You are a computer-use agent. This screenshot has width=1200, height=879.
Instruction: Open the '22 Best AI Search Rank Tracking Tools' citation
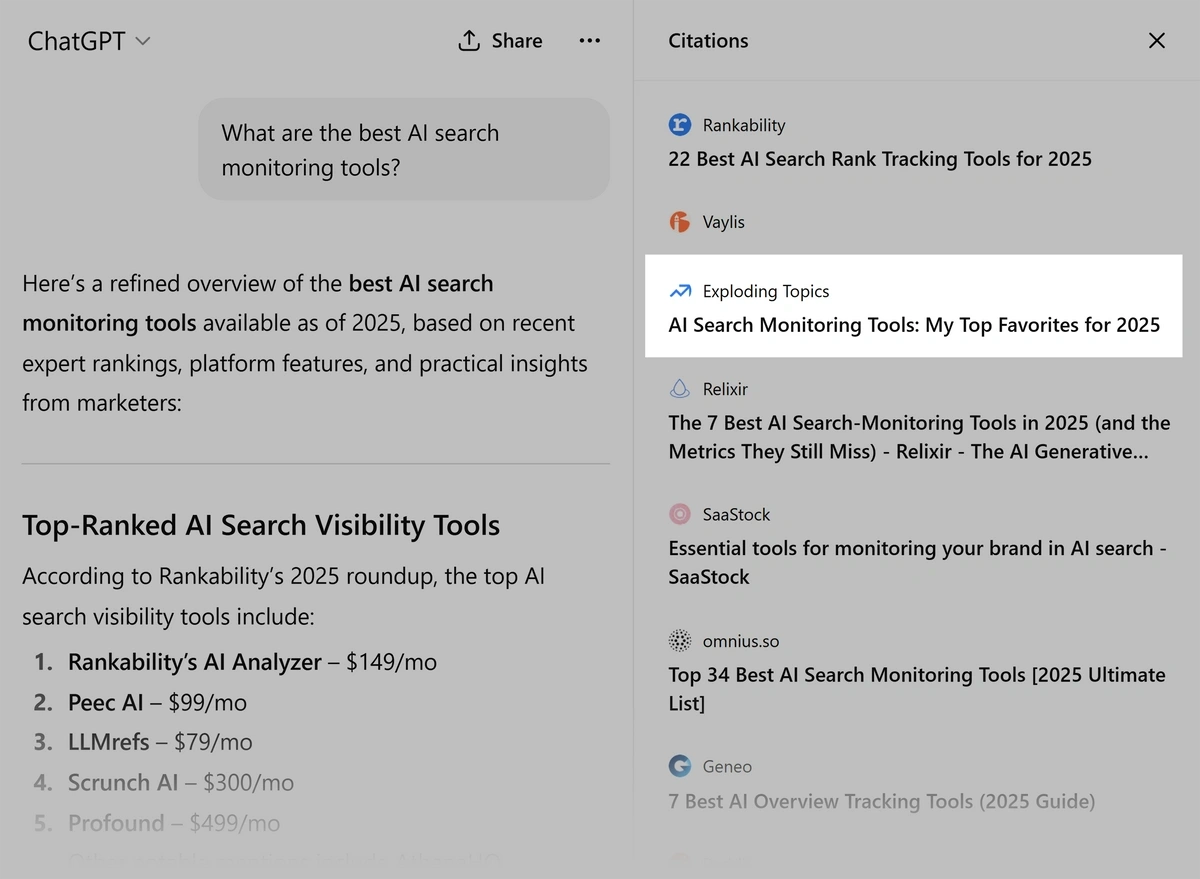coord(880,159)
